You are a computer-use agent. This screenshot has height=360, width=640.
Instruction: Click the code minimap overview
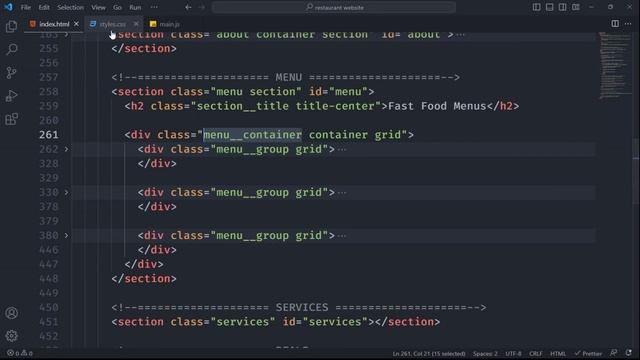[x=616, y=65]
